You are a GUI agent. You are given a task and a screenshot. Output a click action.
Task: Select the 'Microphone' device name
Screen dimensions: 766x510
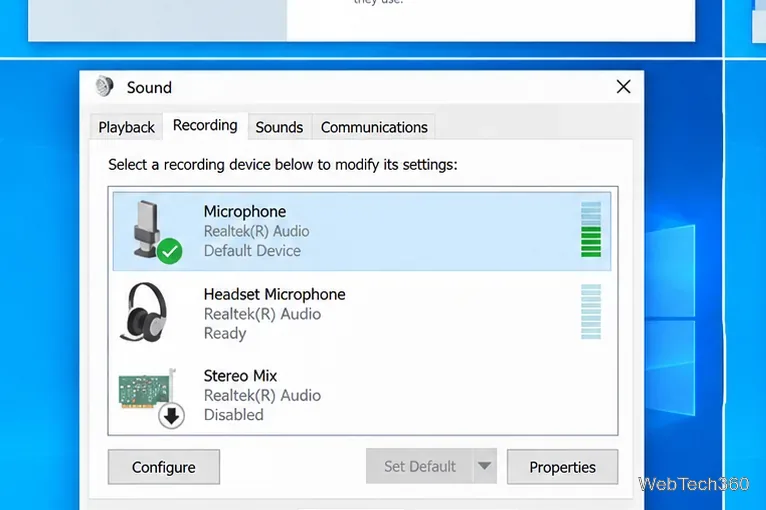point(245,212)
